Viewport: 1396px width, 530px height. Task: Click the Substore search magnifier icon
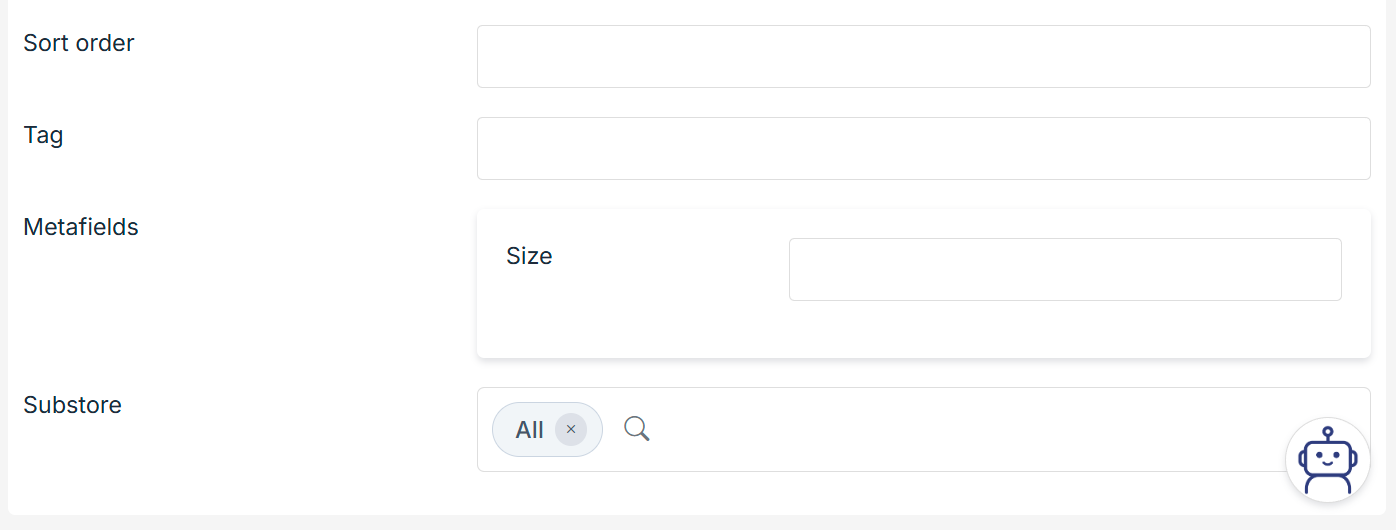[637, 429]
